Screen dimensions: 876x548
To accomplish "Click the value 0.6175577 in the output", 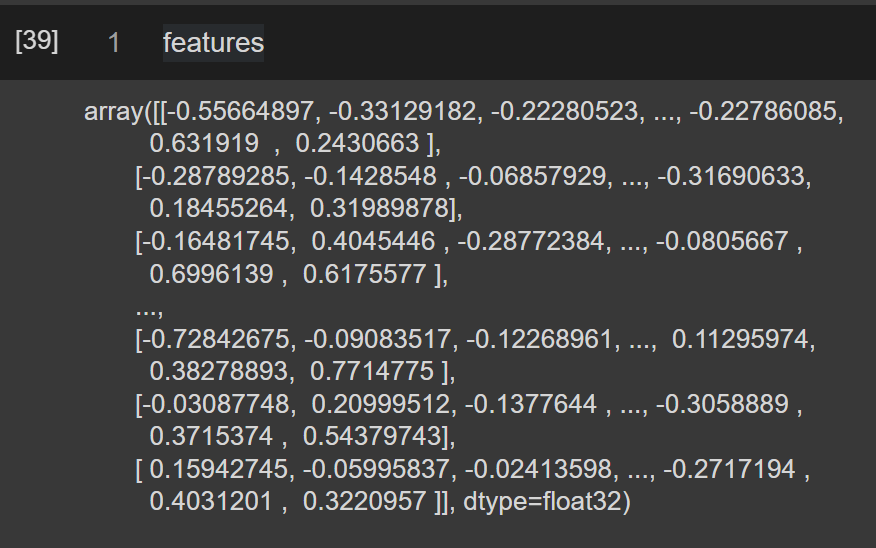I will [x=364, y=274].
